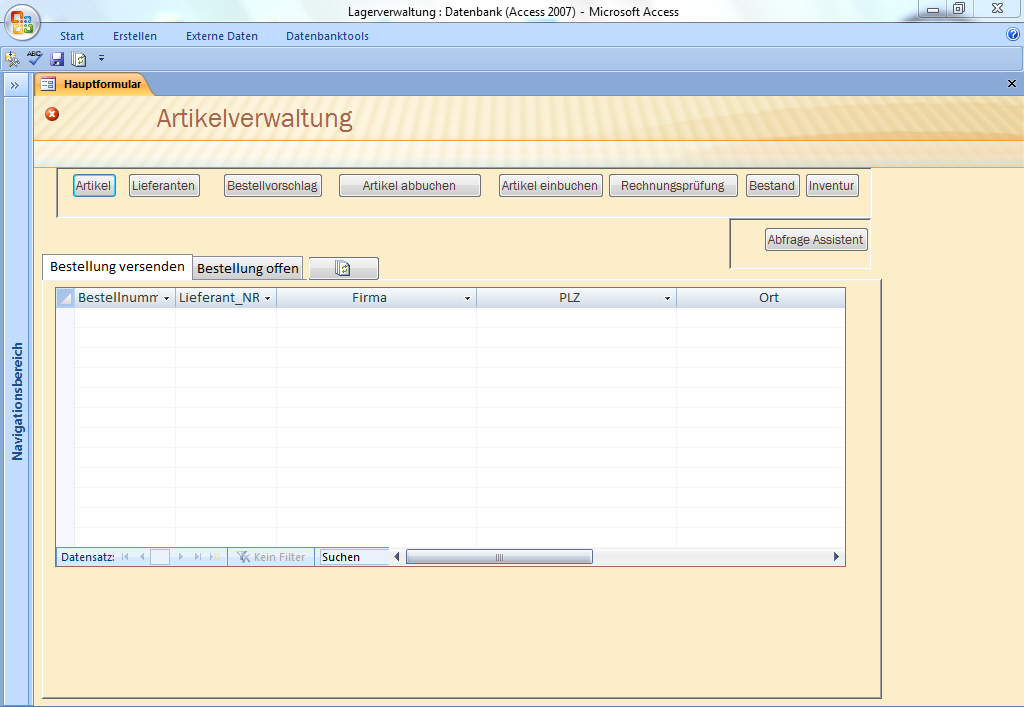Select all rows via the datasheet corner box
The width and height of the screenshot is (1024, 707).
coord(65,298)
